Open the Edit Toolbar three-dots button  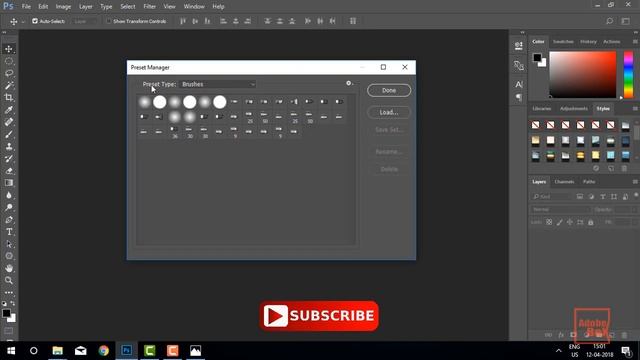[9, 293]
